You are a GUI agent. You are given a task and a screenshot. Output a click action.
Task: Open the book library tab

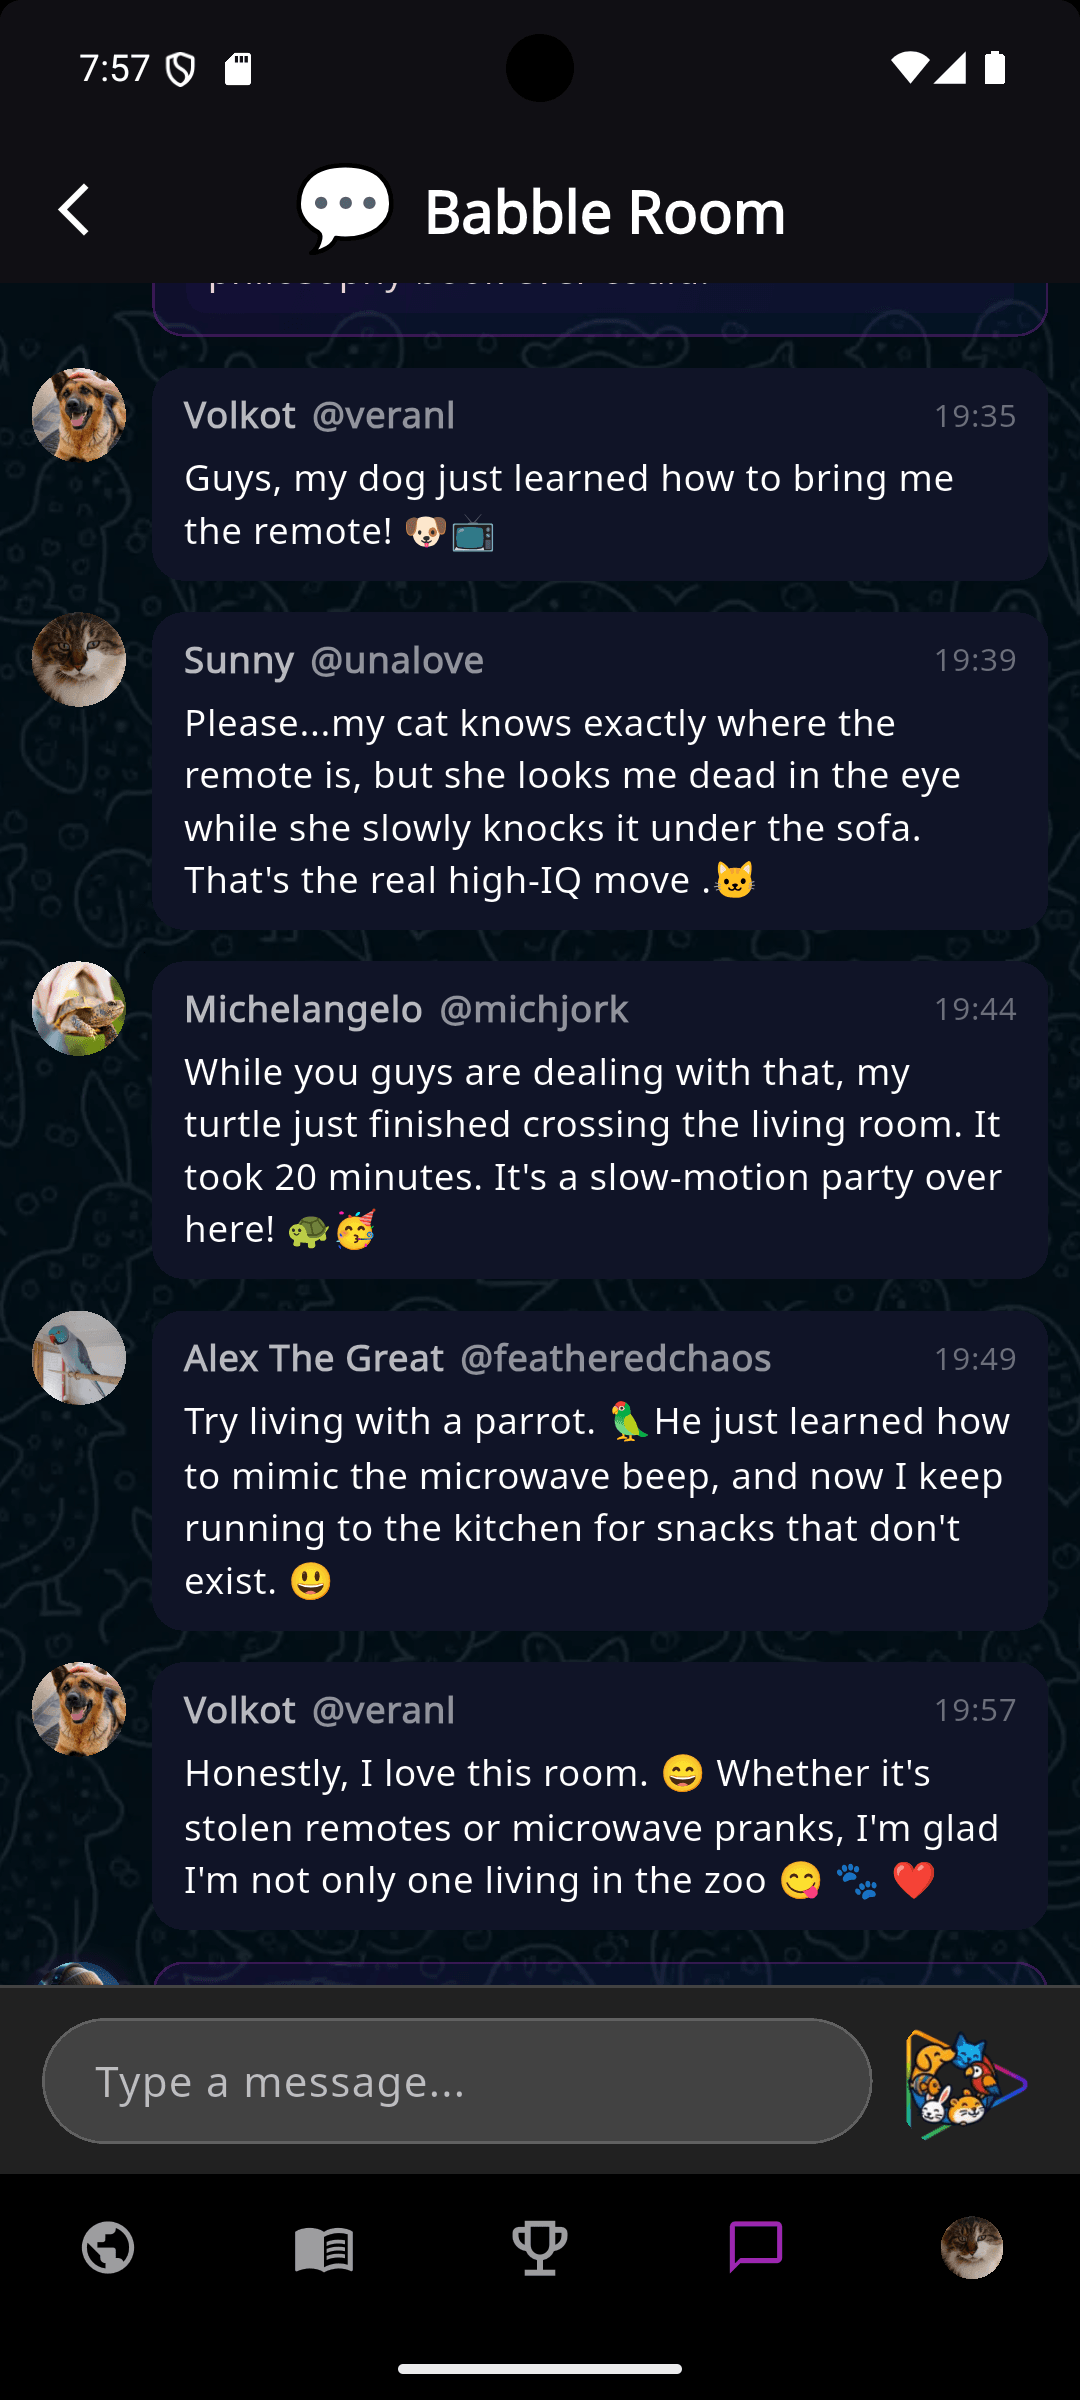(324, 2248)
